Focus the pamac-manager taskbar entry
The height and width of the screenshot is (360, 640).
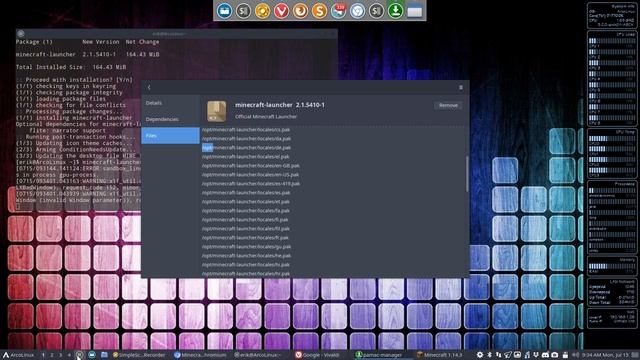tap(378, 355)
